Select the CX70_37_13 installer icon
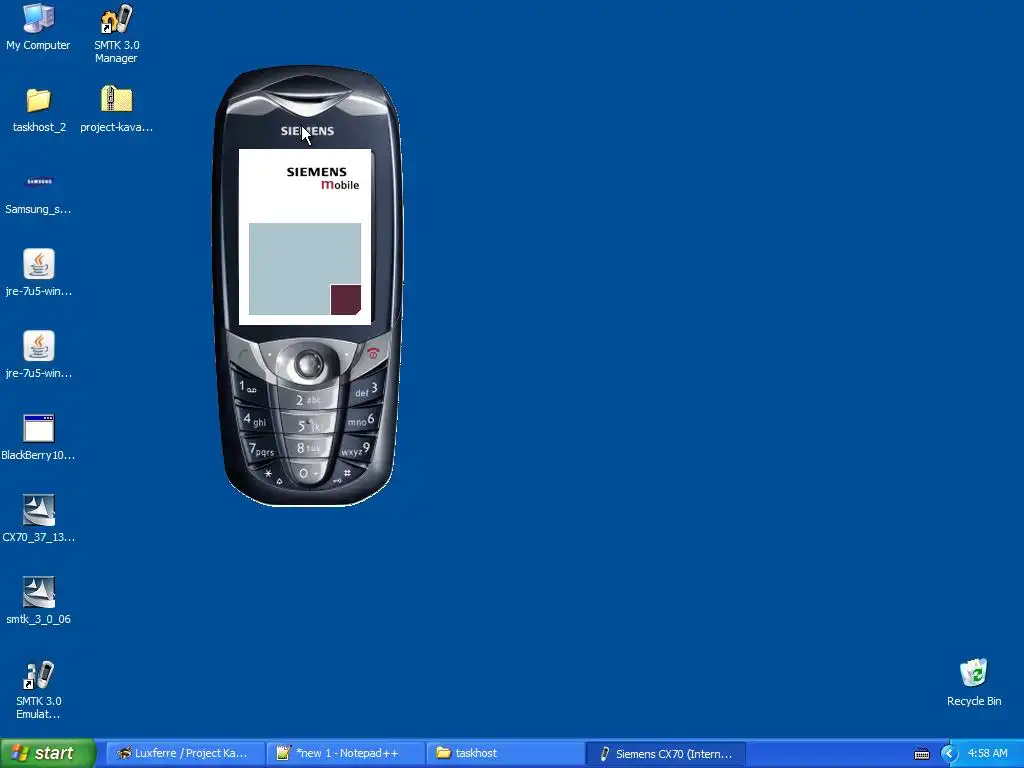This screenshot has width=1024, height=768. (39, 520)
